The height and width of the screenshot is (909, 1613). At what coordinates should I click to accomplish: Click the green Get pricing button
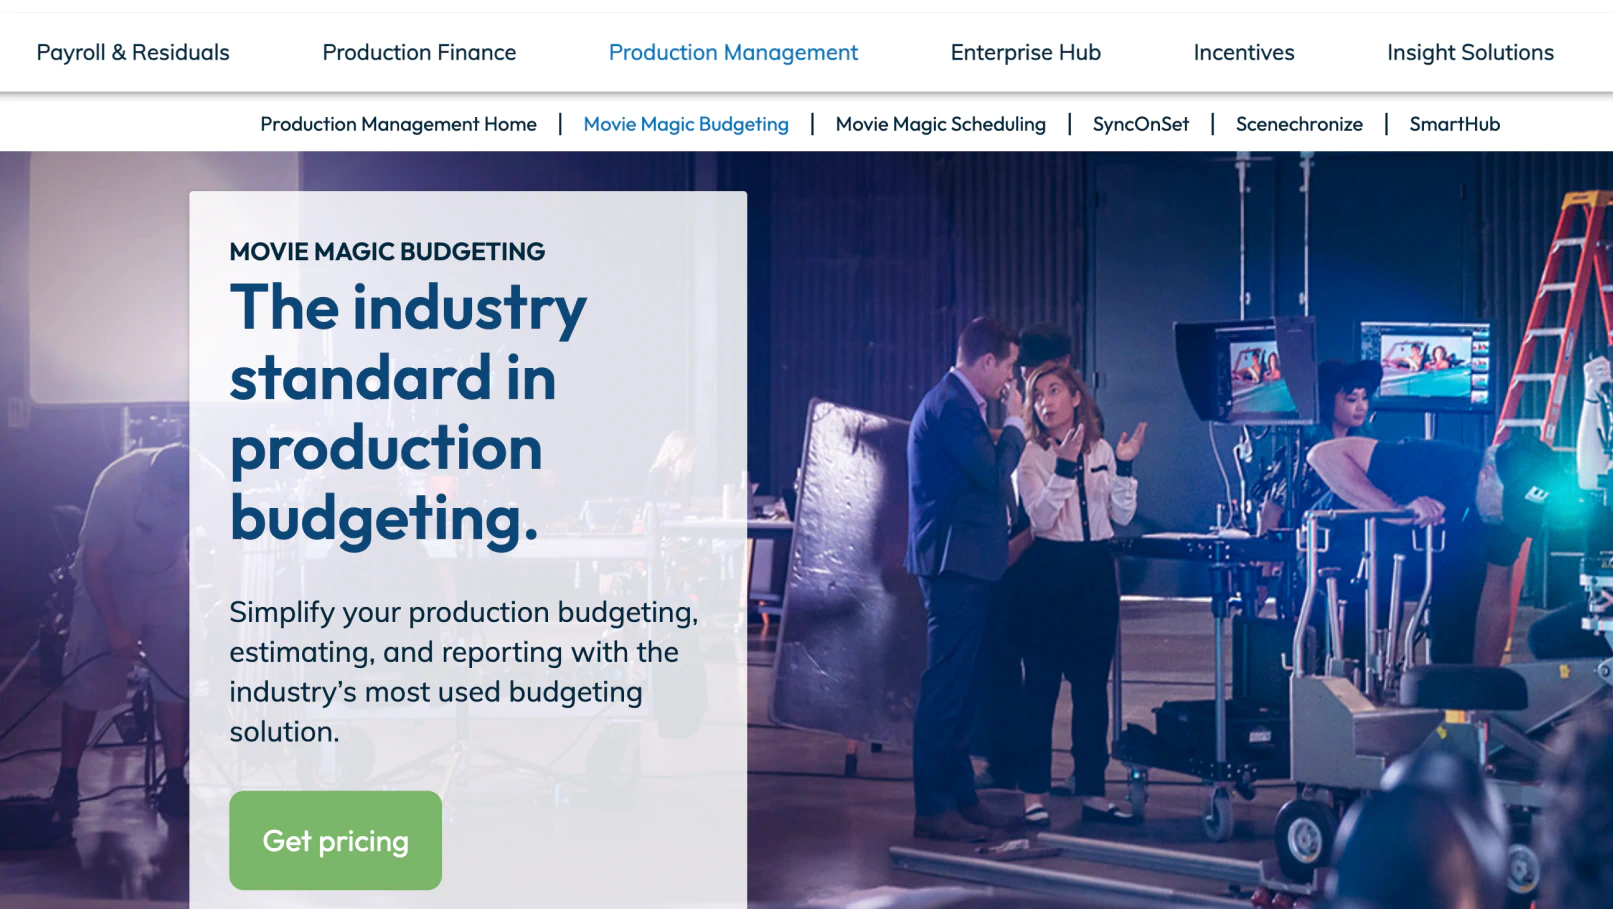click(x=335, y=840)
